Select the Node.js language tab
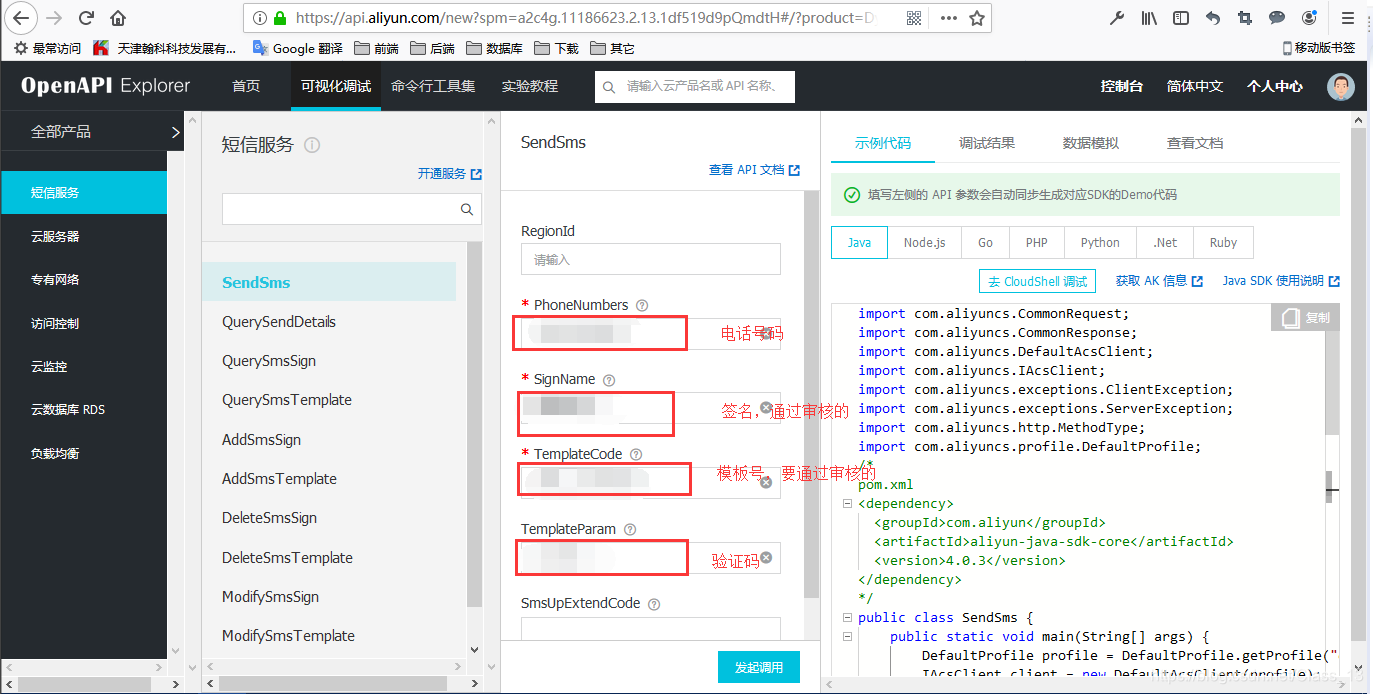The image size is (1373, 694). (925, 243)
